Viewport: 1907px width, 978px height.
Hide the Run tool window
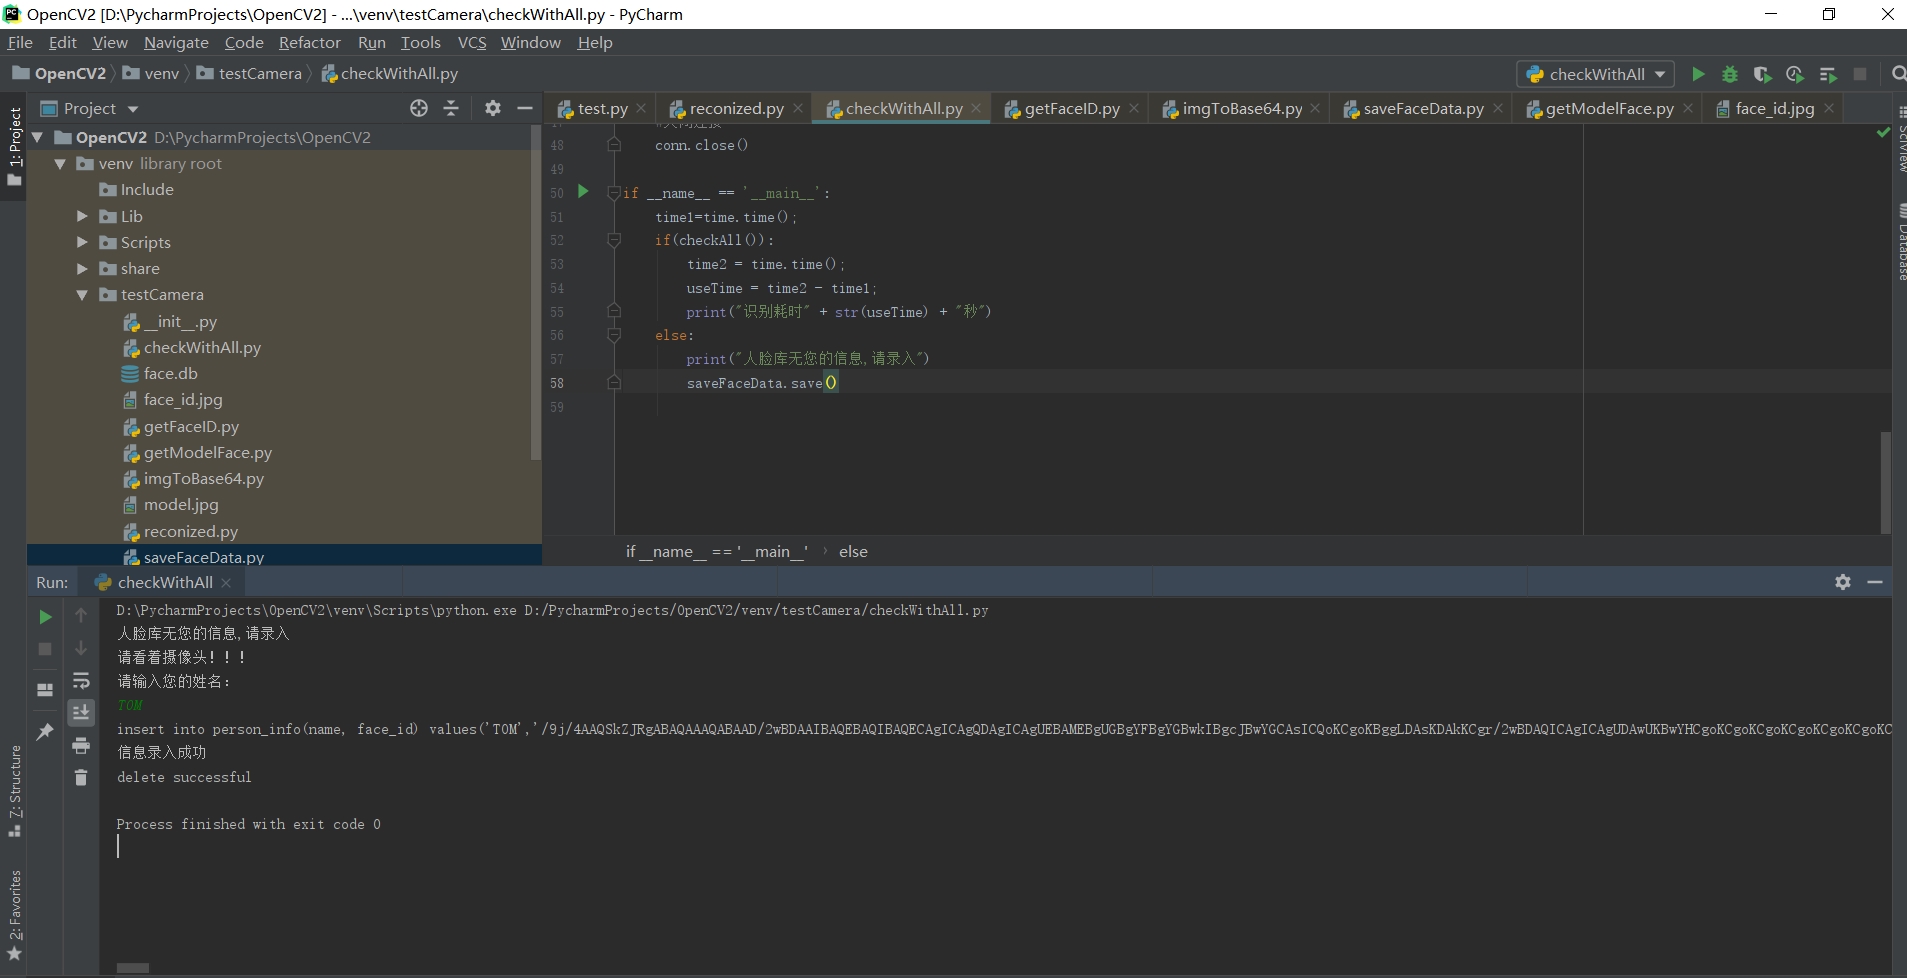tap(1875, 582)
